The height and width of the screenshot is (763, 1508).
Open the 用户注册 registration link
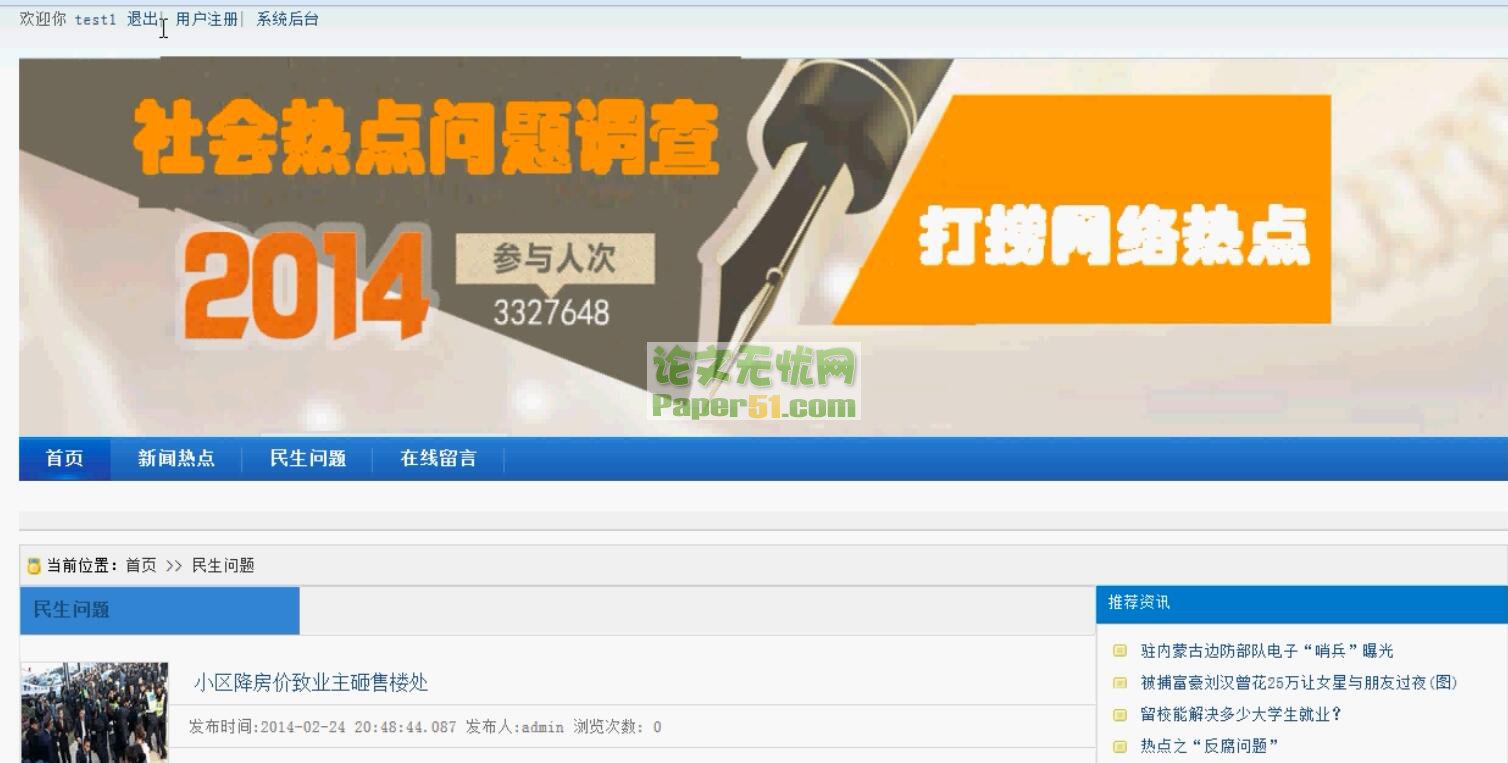click(x=207, y=19)
